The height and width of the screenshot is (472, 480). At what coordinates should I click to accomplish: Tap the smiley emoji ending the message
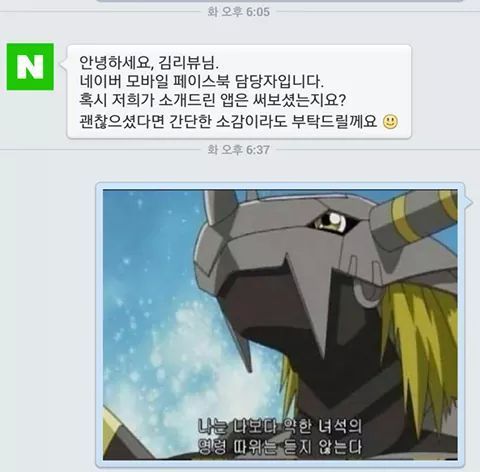tap(390, 122)
